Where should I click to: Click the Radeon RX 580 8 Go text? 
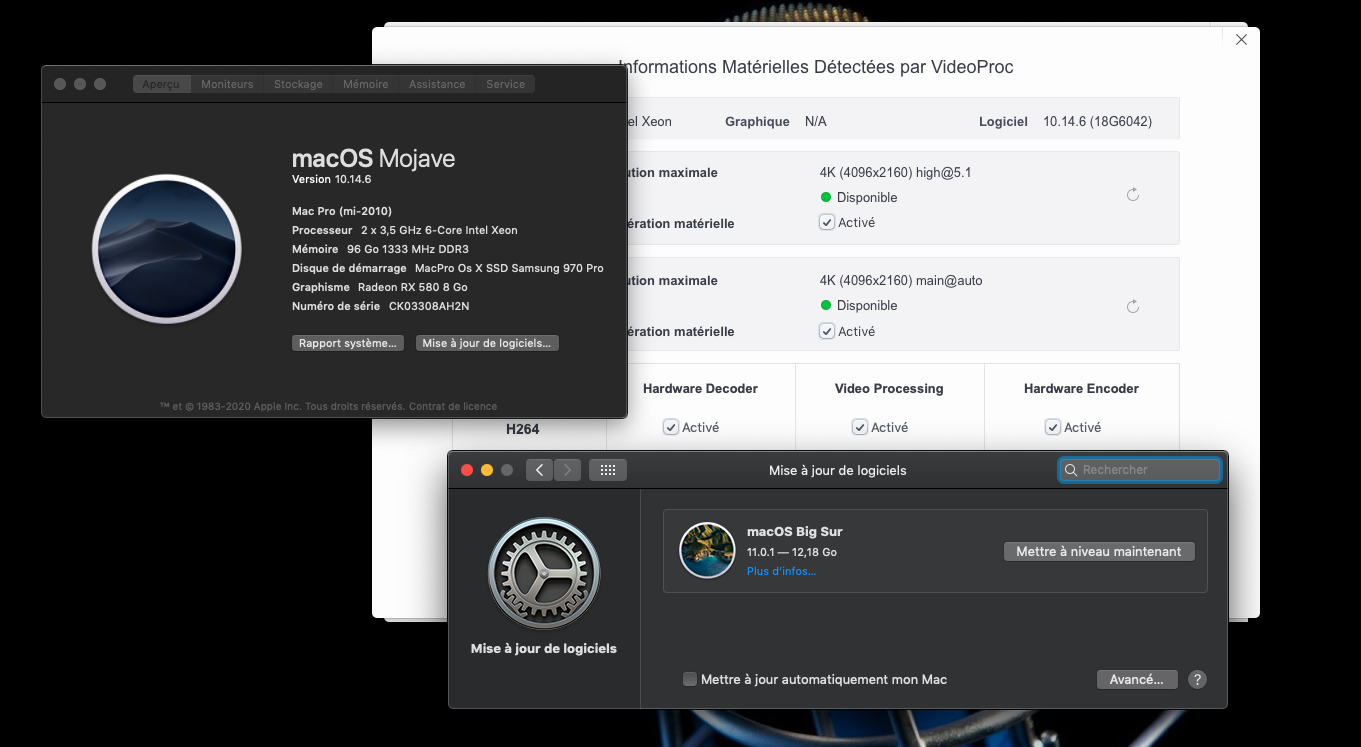(x=413, y=287)
